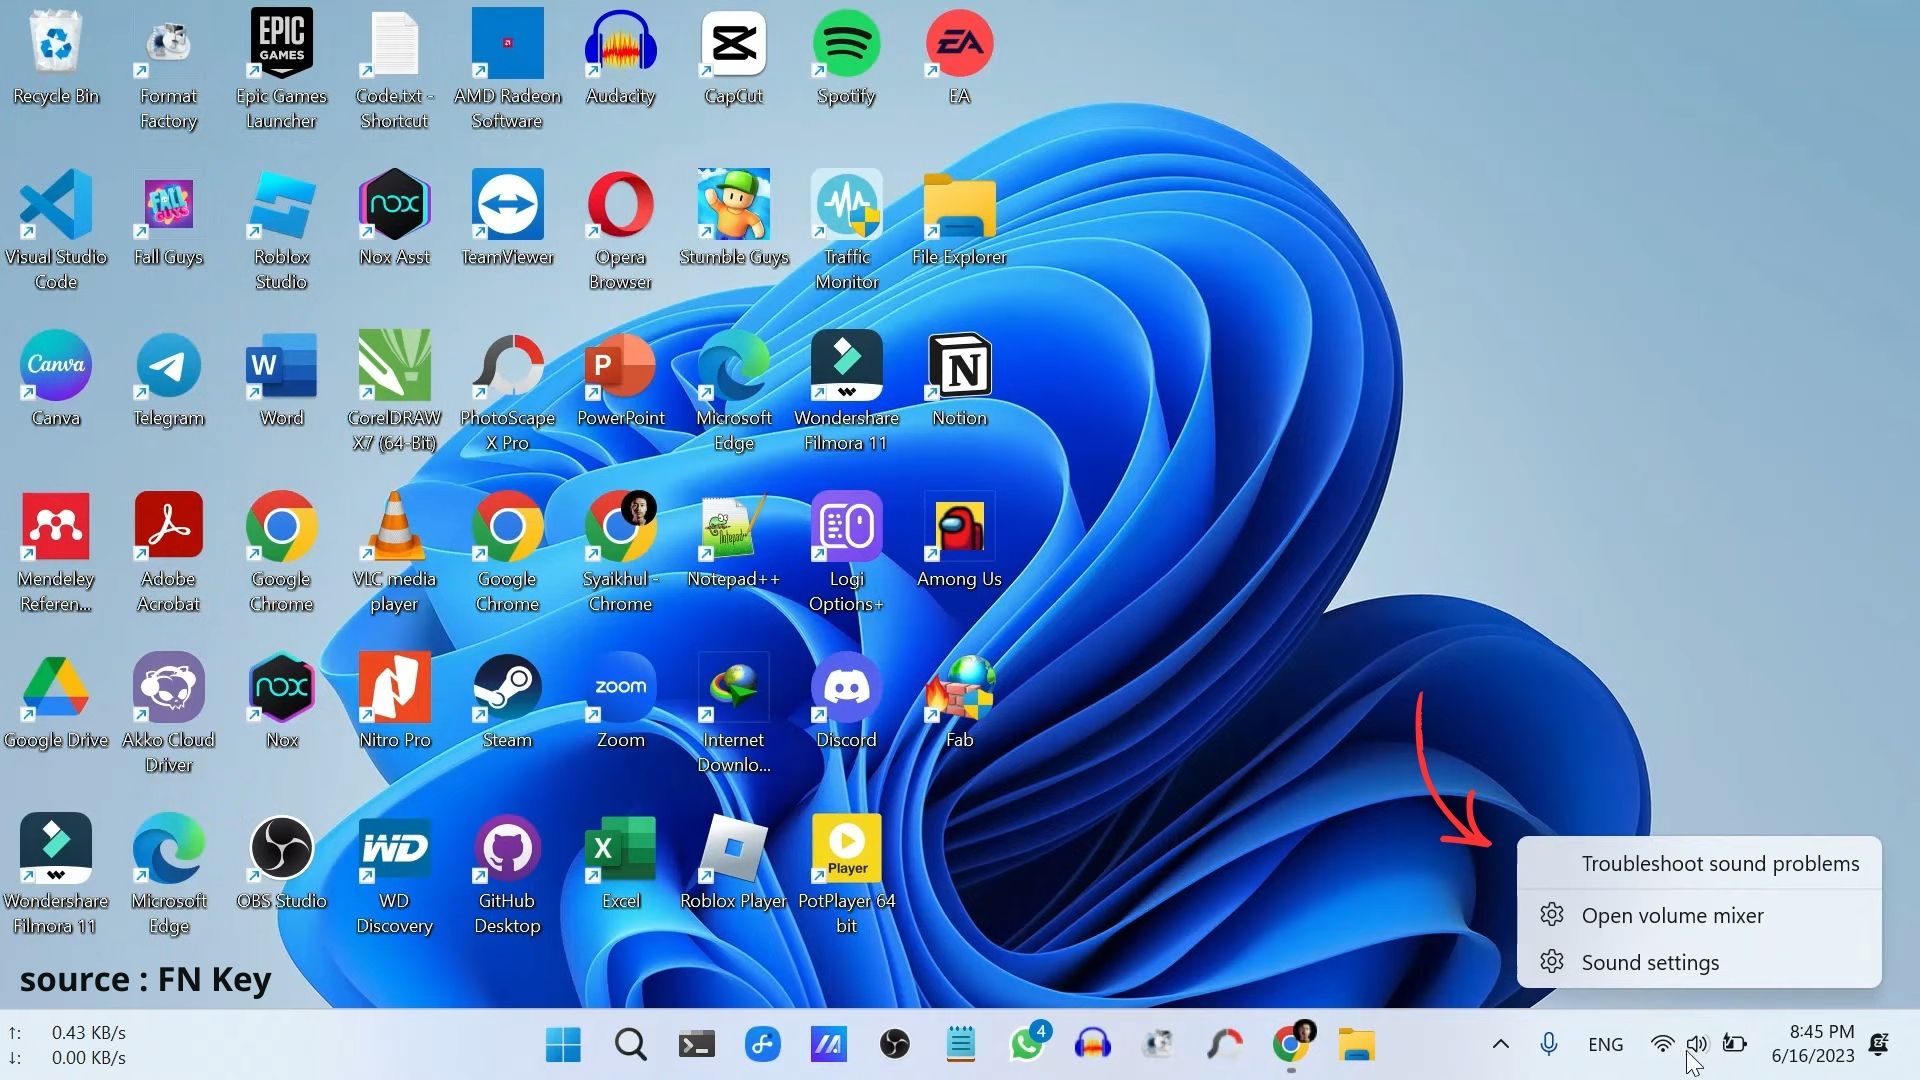Screen dimensions: 1920x1080
Task: Select the Mendeley Reference Manager icon
Action: tap(56, 552)
